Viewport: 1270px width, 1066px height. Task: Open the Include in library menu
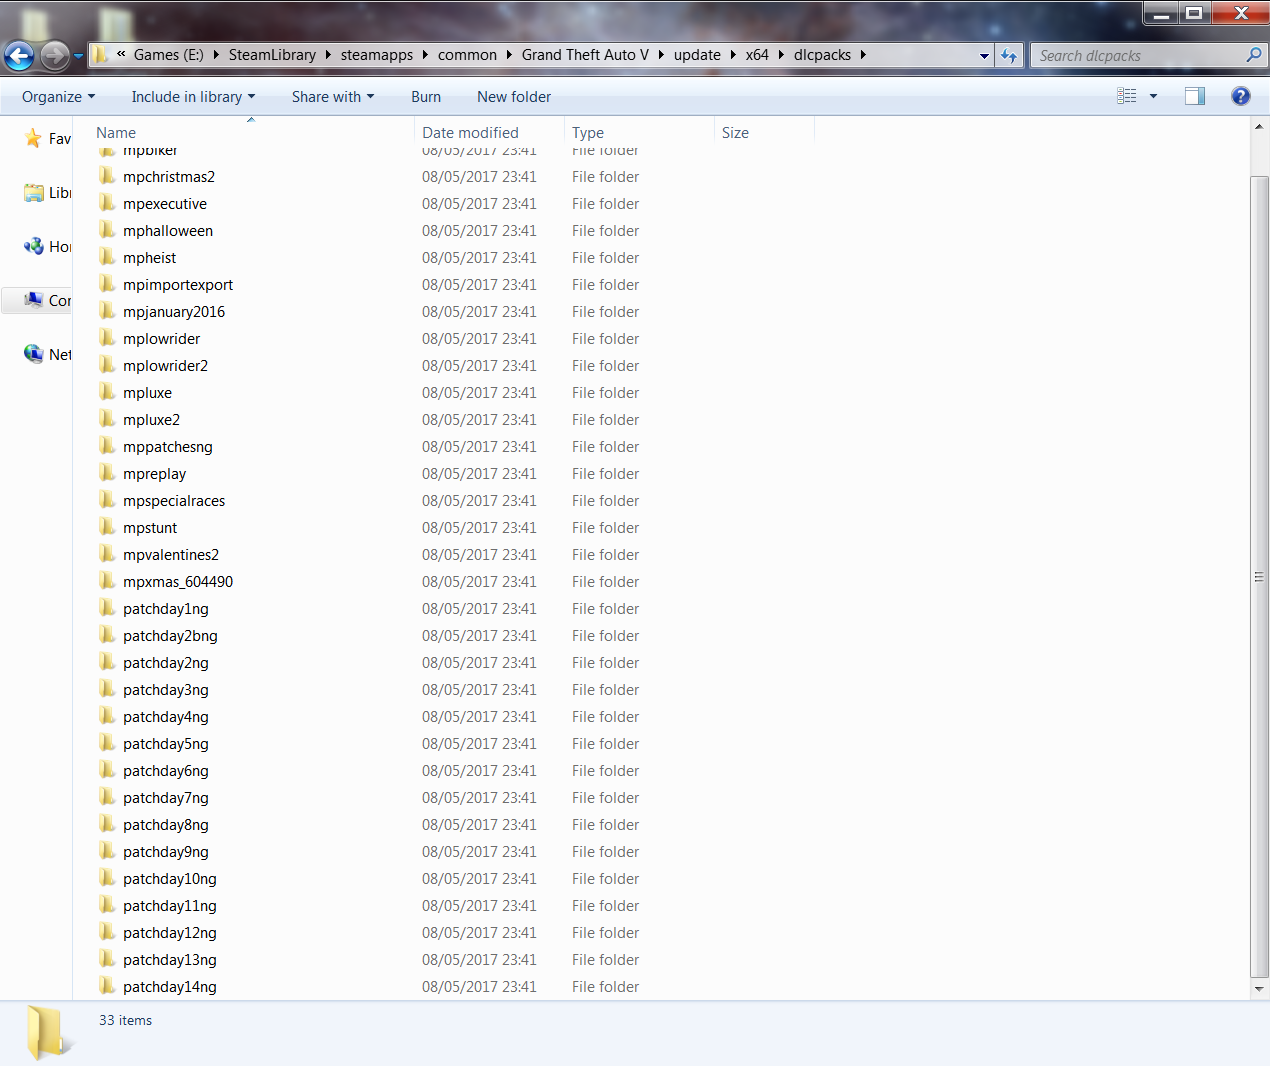(x=193, y=97)
